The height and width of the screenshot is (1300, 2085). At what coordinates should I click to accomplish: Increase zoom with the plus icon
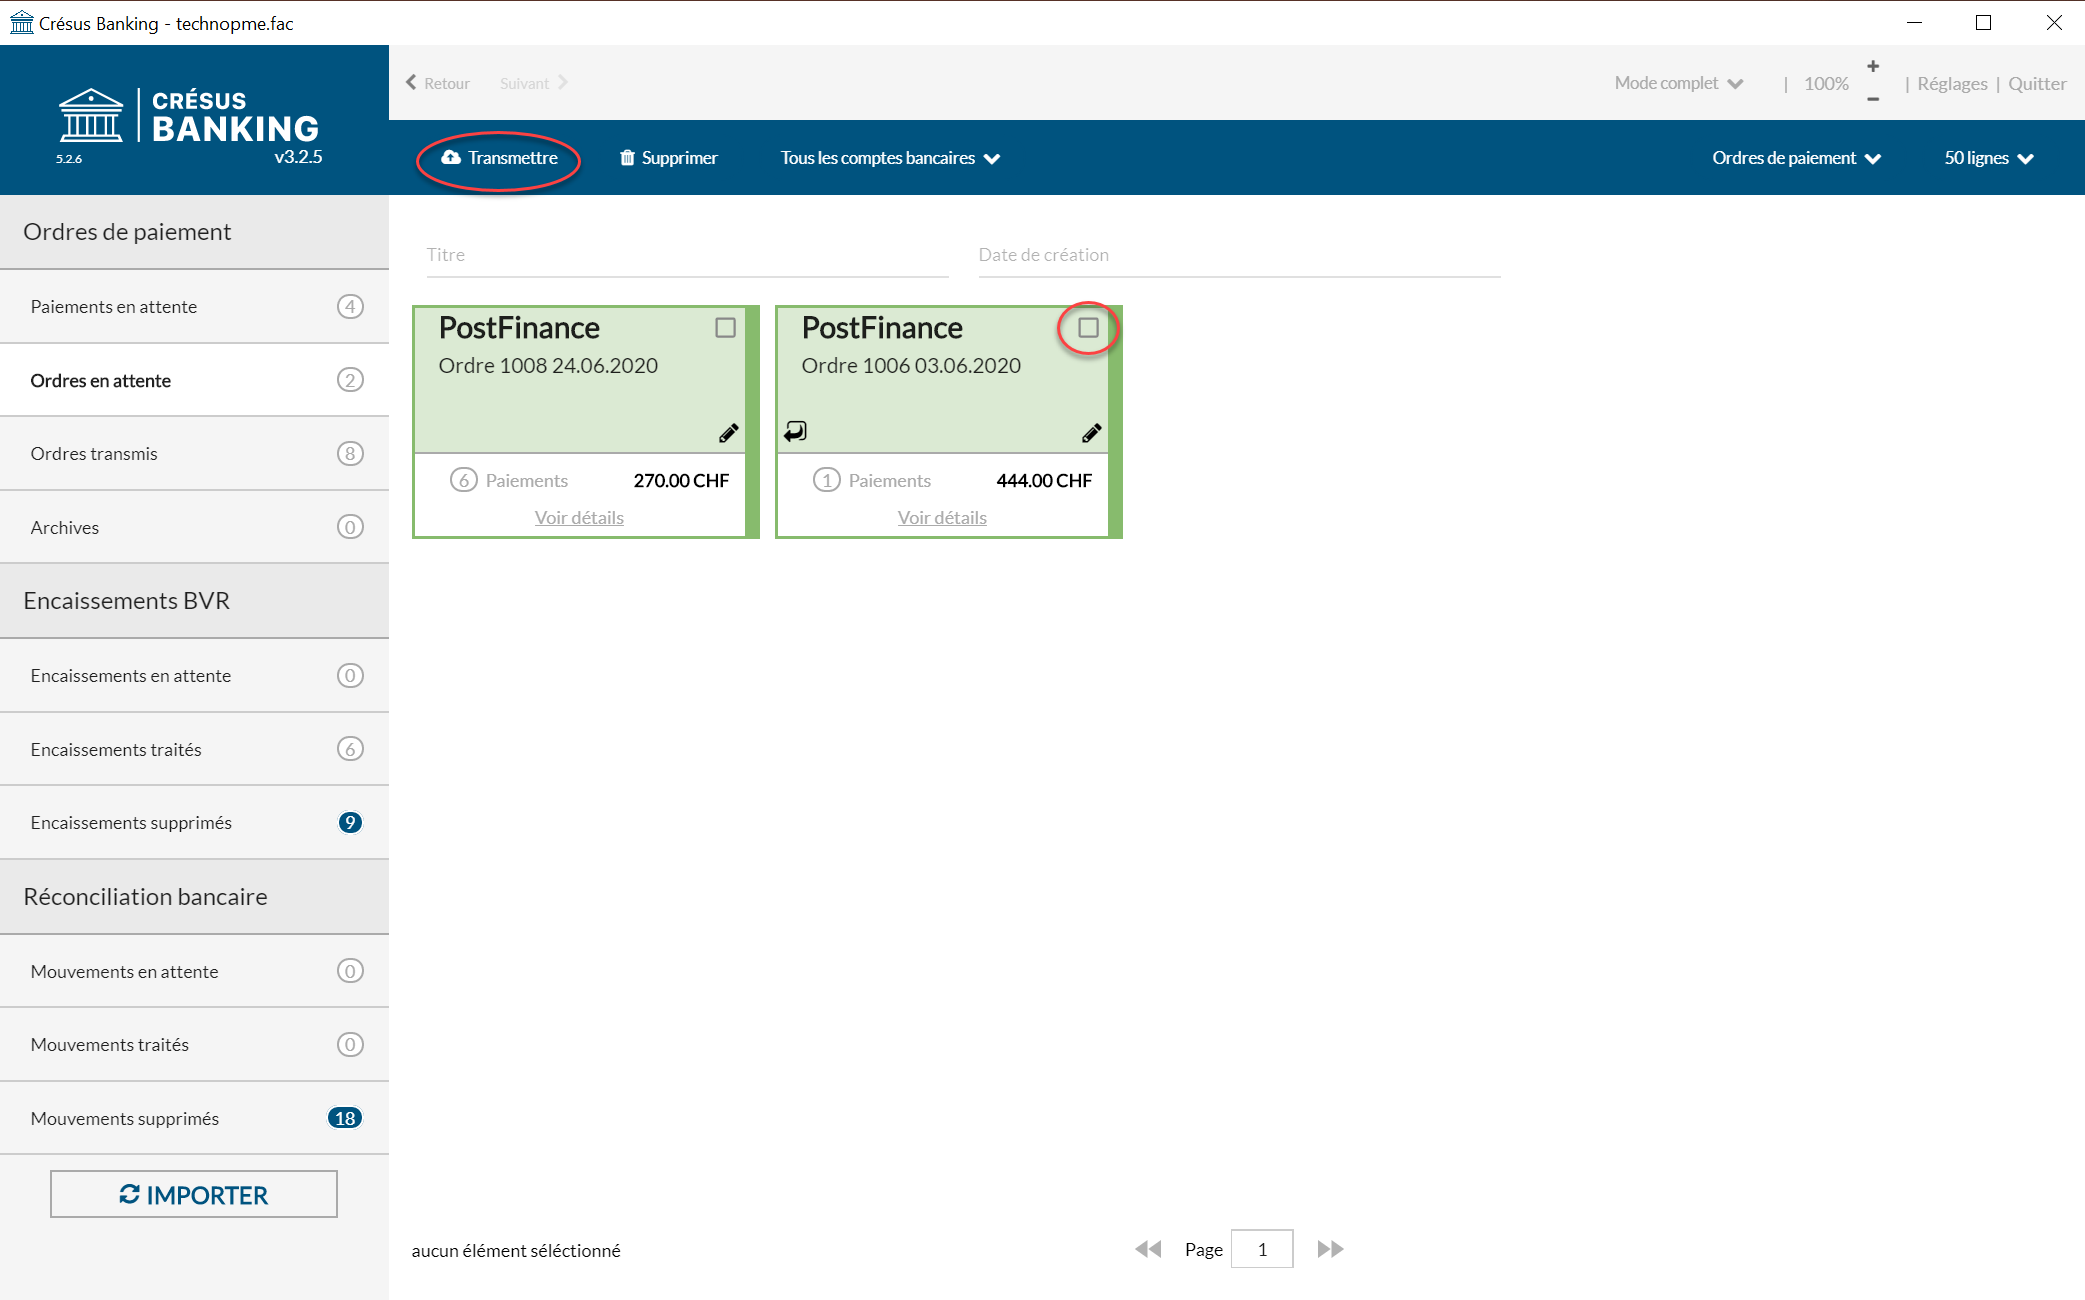click(x=1873, y=66)
